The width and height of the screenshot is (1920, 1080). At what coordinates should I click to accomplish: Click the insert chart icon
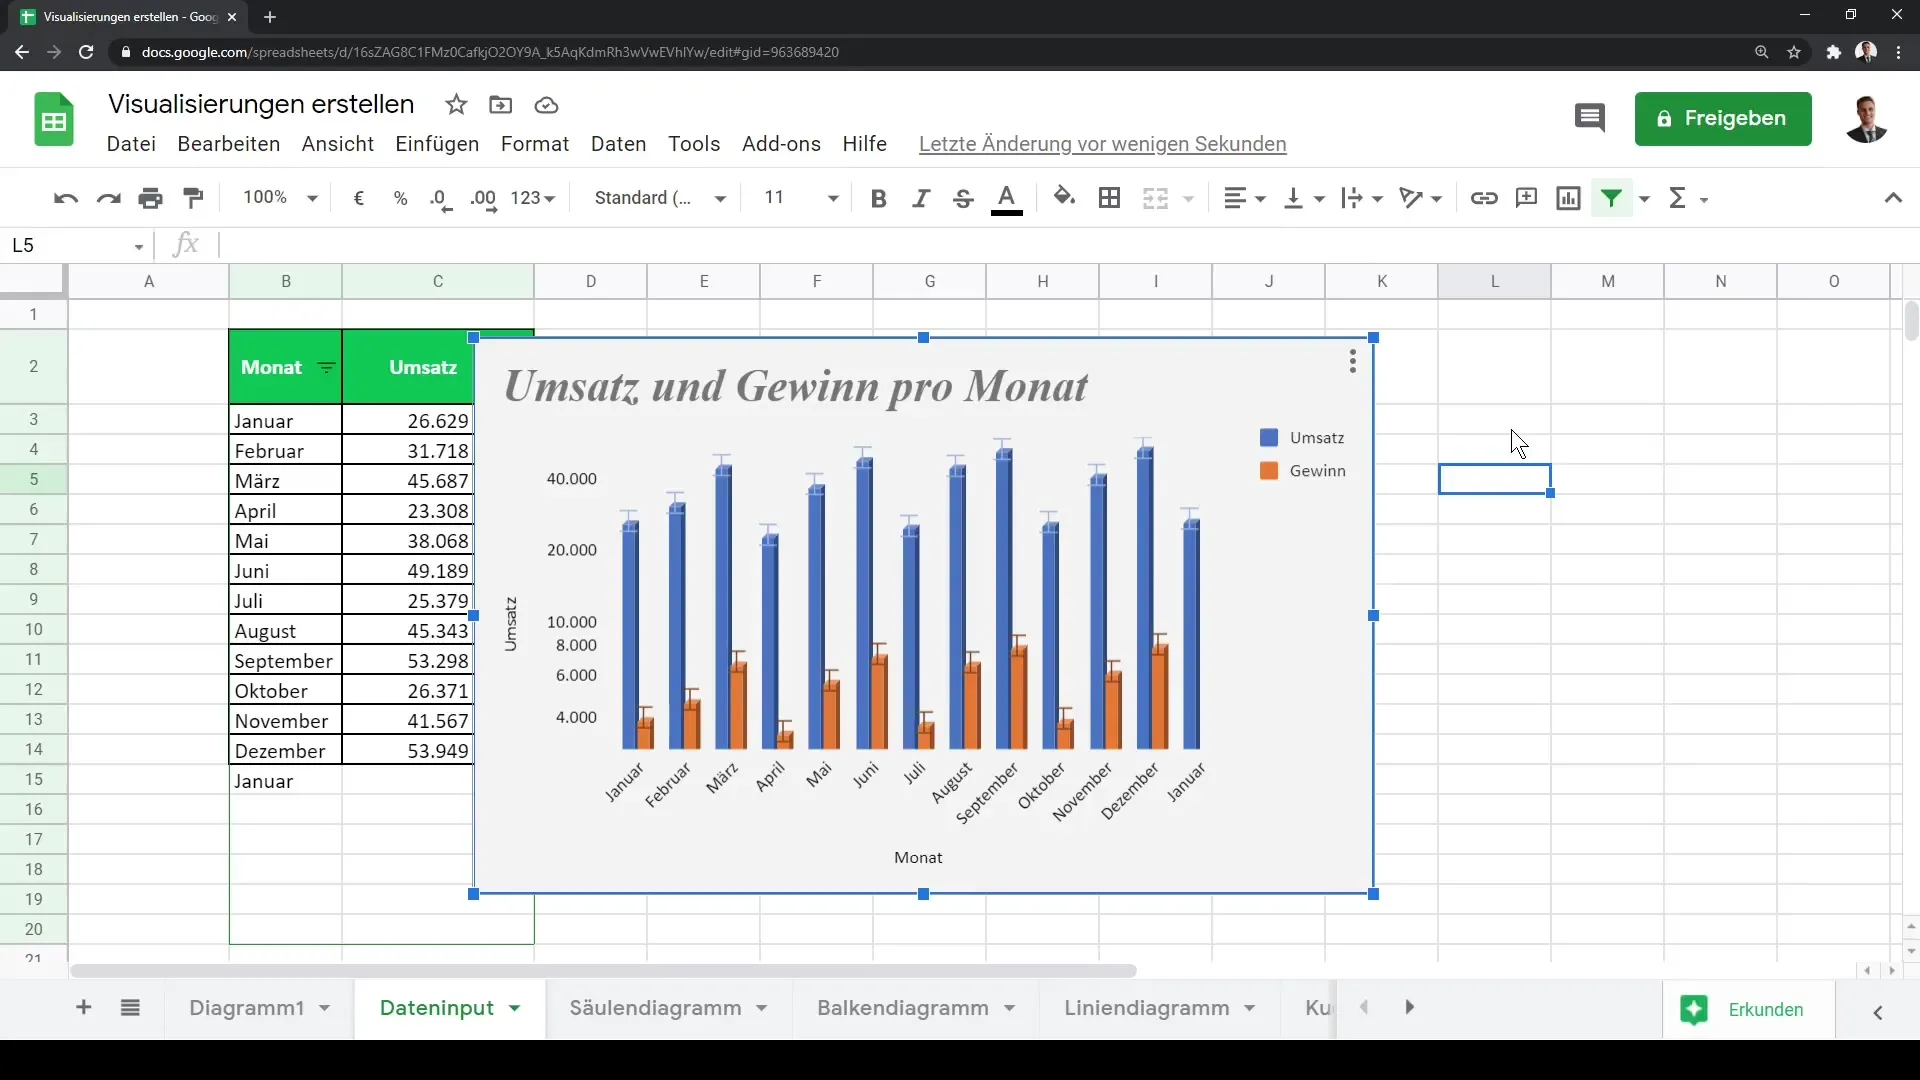pos(1569,198)
